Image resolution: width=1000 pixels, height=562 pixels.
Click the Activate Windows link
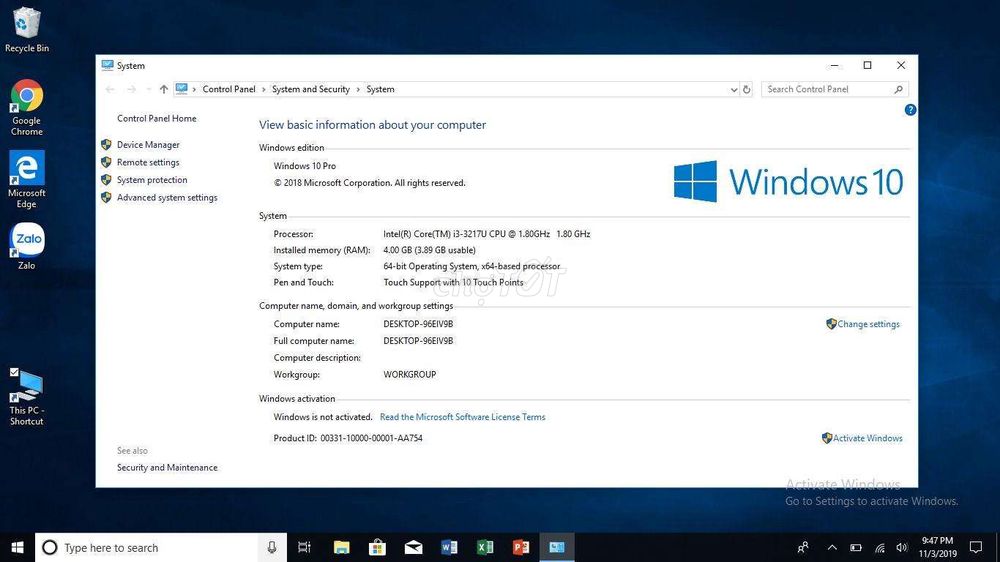pyautogui.click(x=867, y=438)
